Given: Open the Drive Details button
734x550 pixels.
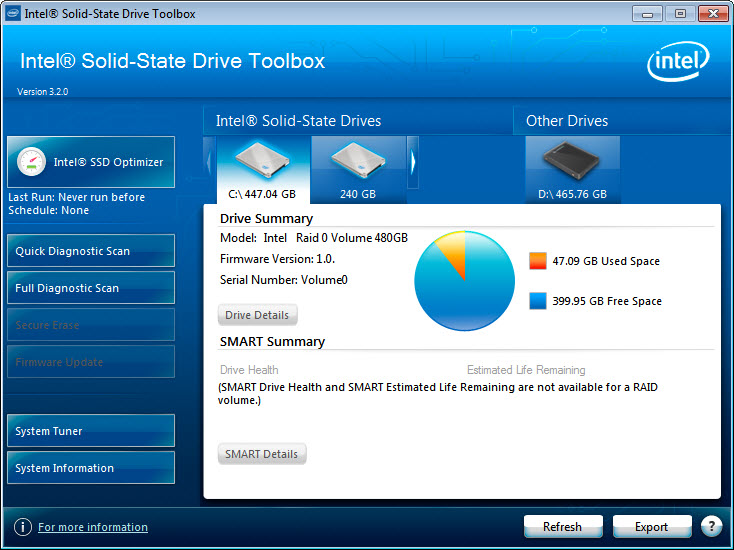Looking at the screenshot, I should [x=257, y=315].
